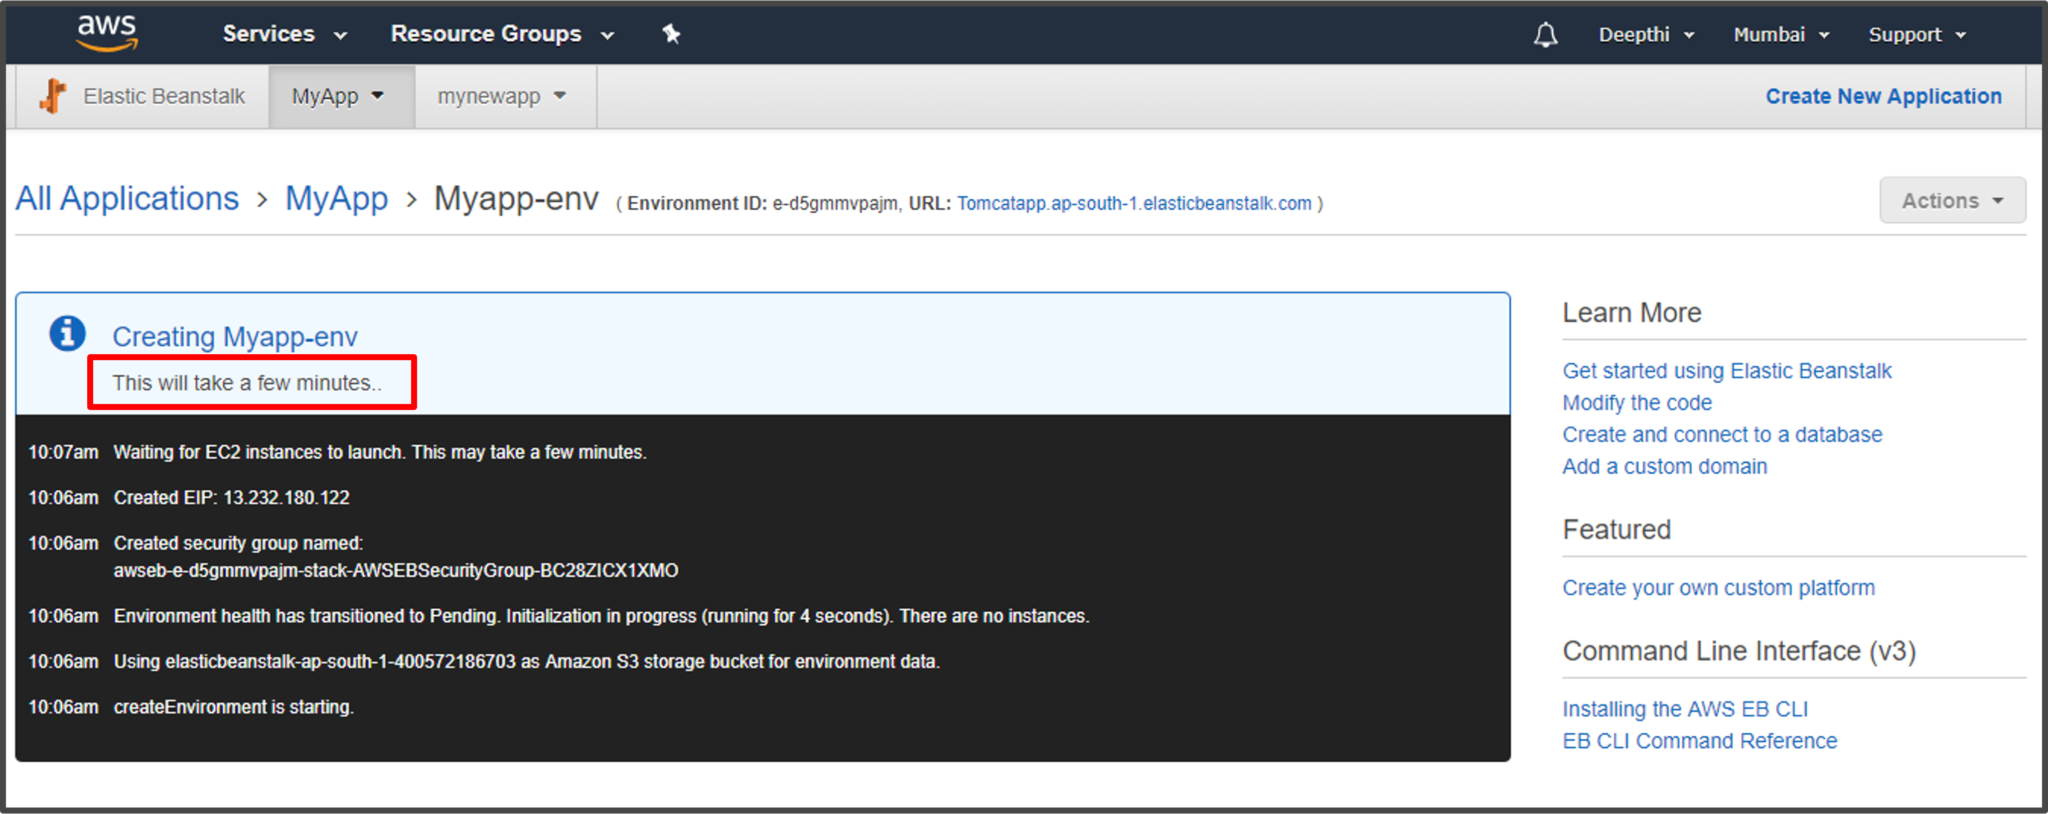Expand the mynewapp dropdown

click(505, 97)
